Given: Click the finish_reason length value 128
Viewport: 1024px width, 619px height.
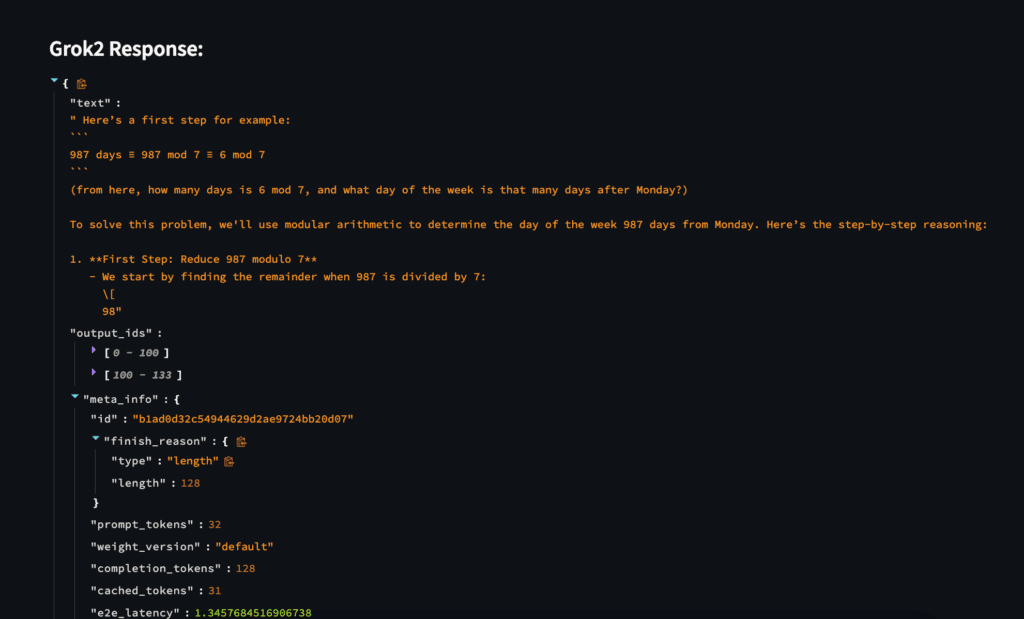Looking at the screenshot, I should click(190, 483).
